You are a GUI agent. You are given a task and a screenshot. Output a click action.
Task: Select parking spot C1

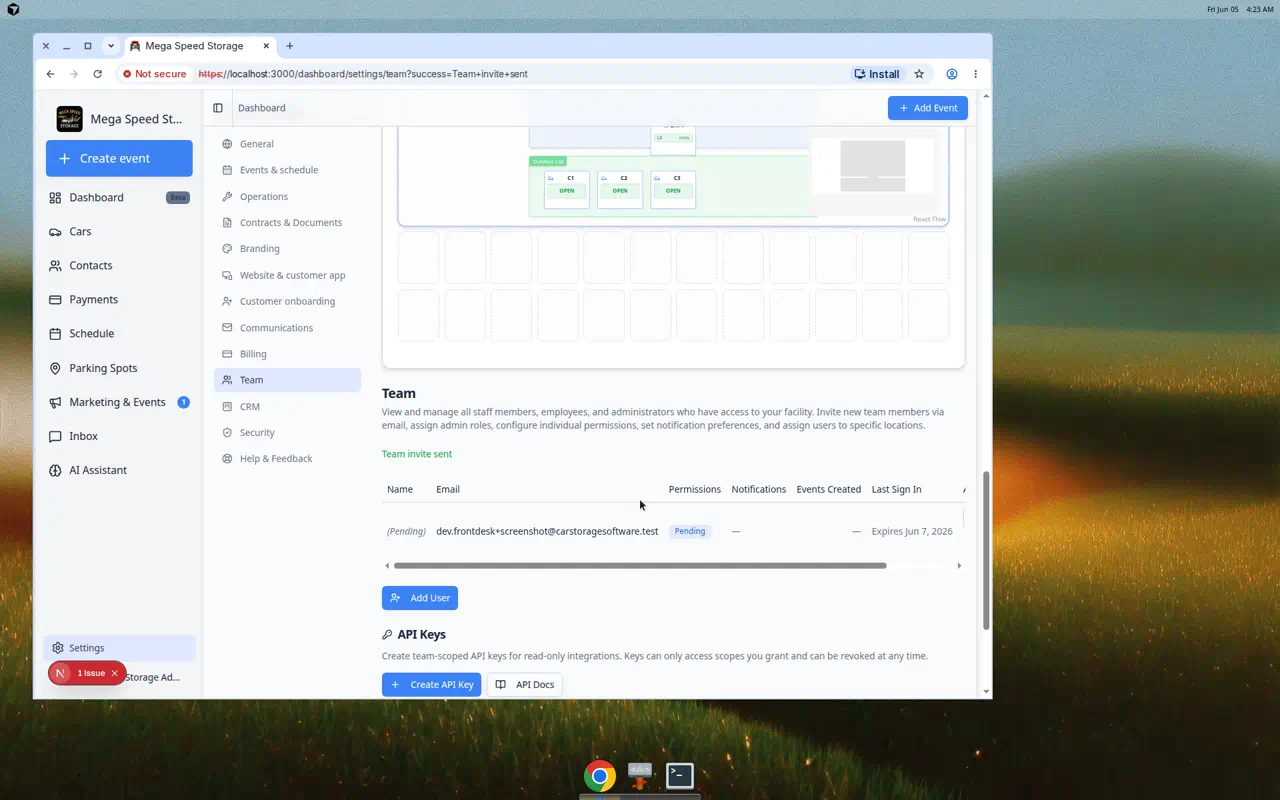567,190
